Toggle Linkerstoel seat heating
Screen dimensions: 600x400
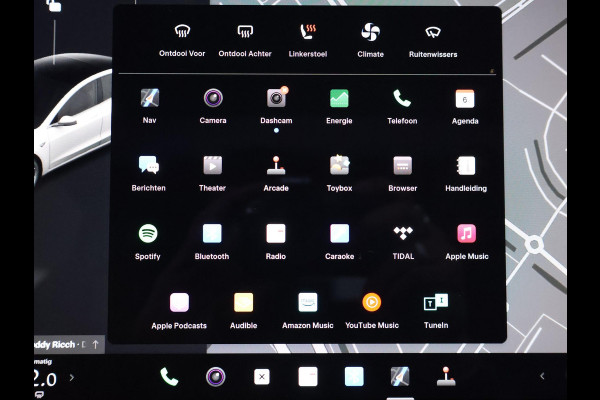click(308, 32)
